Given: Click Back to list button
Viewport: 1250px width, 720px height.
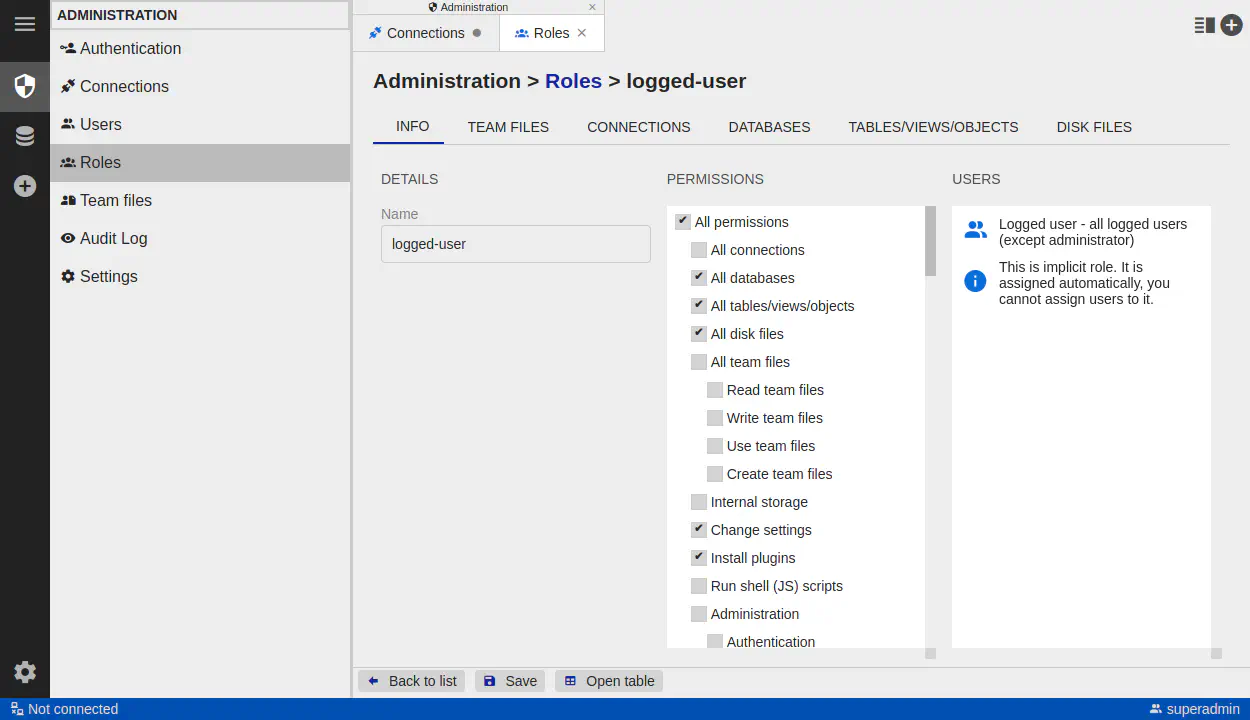Looking at the screenshot, I should tap(412, 681).
